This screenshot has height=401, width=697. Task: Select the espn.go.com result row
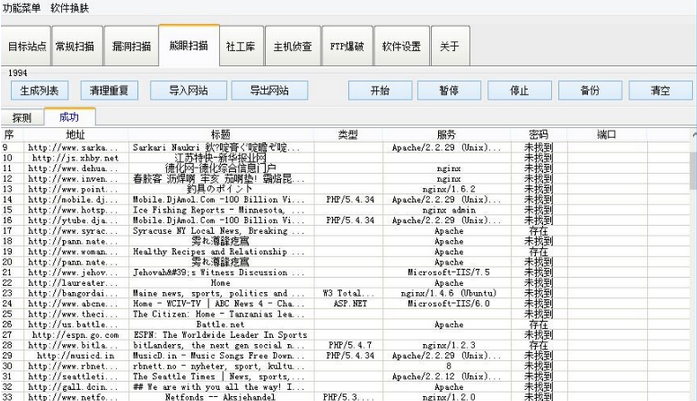pyautogui.click(x=200, y=335)
